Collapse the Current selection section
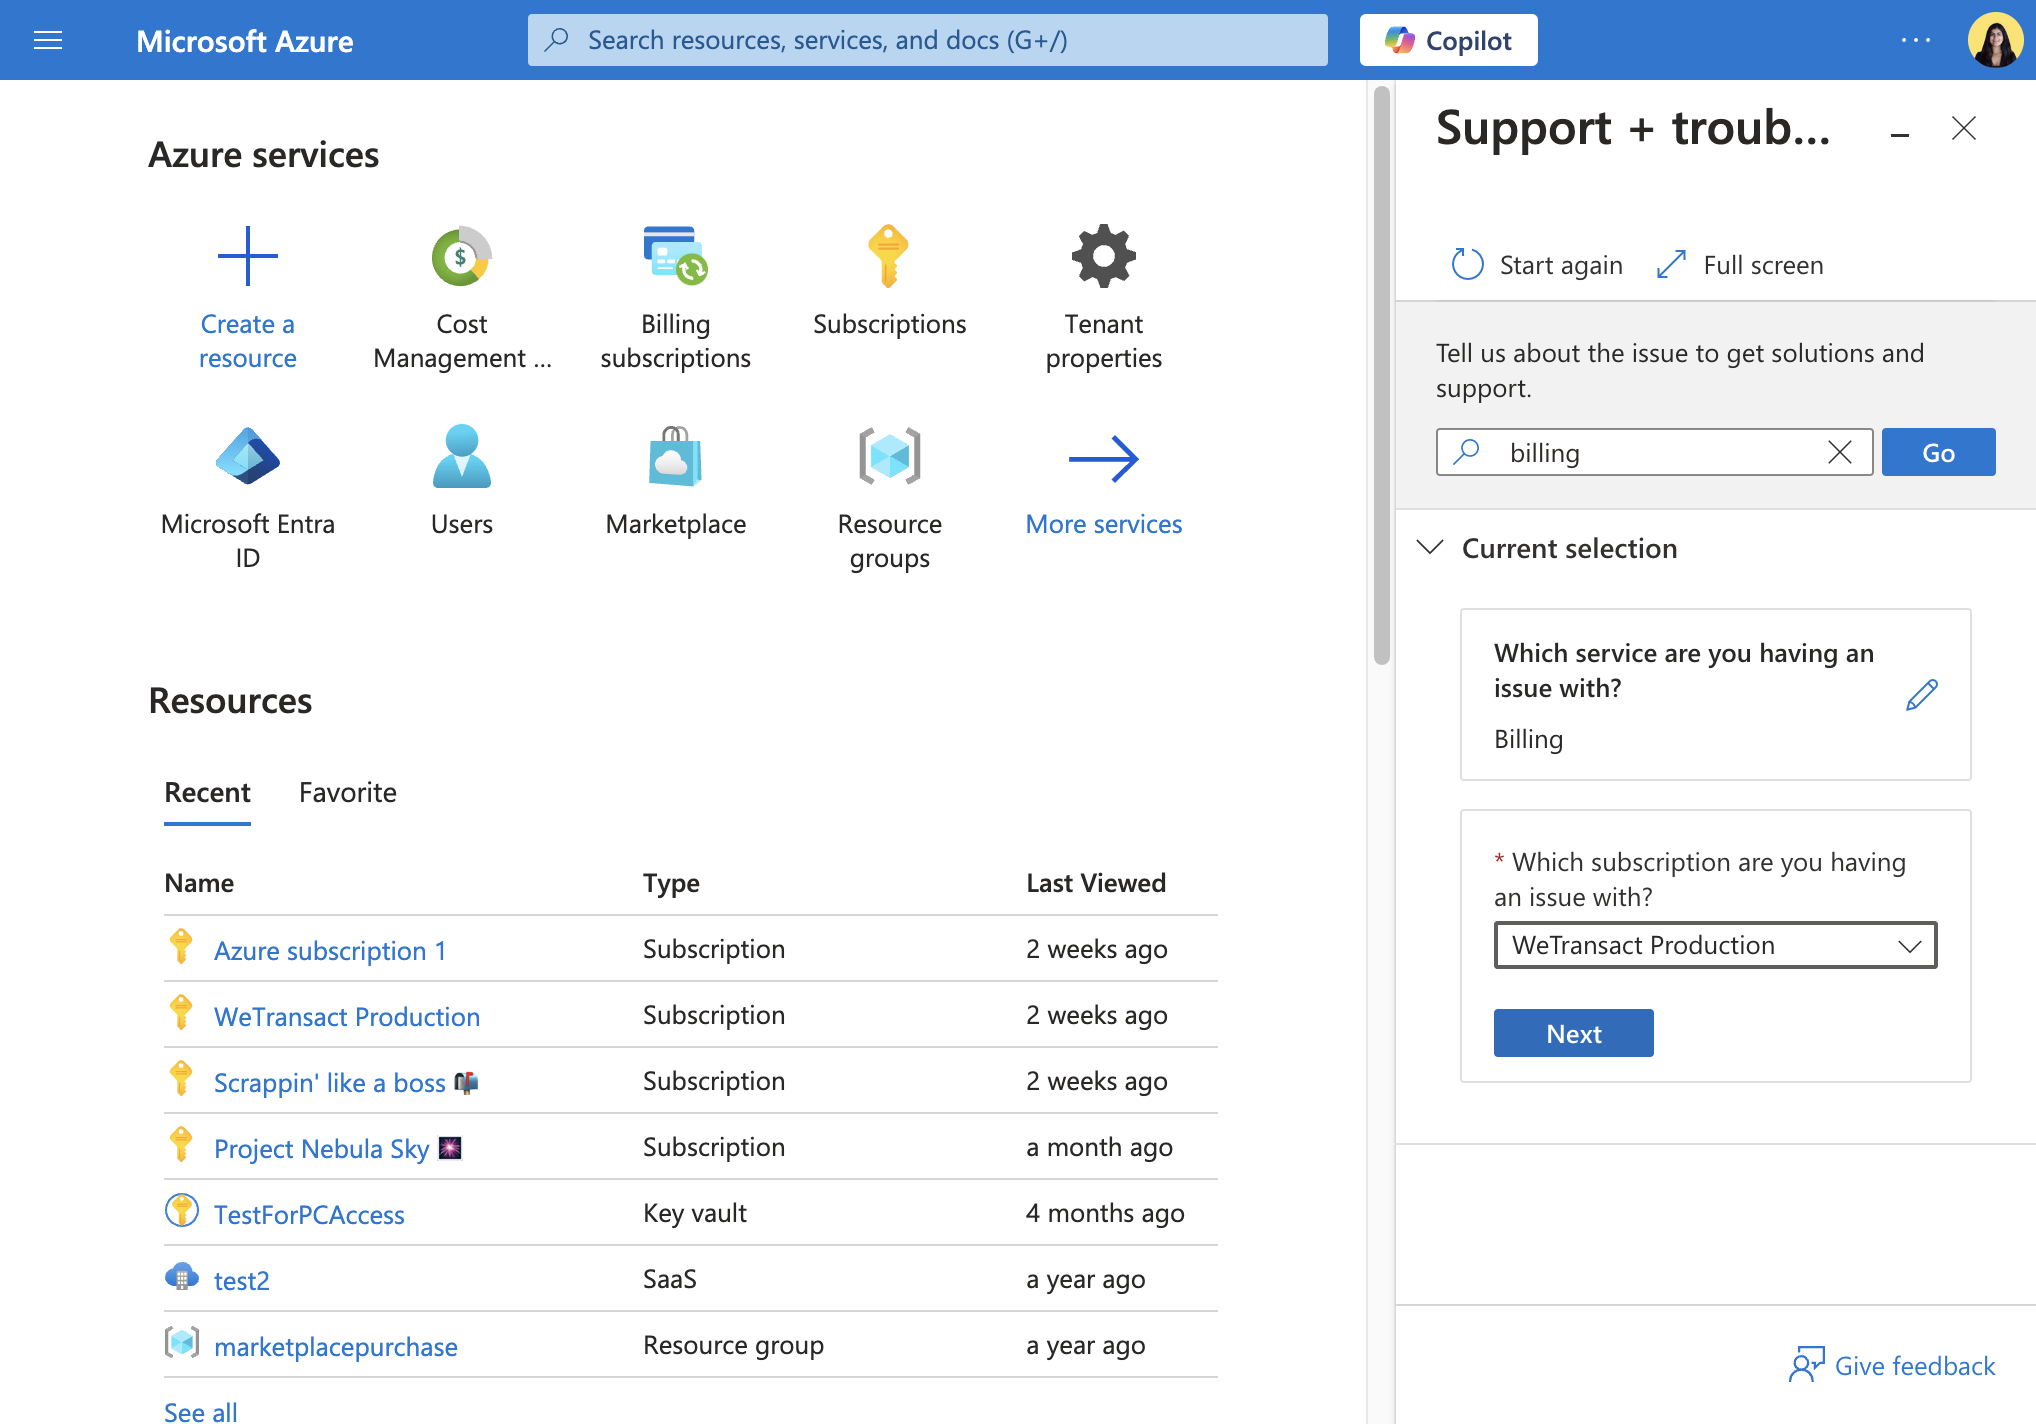The image size is (2036, 1424). pyautogui.click(x=1430, y=547)
